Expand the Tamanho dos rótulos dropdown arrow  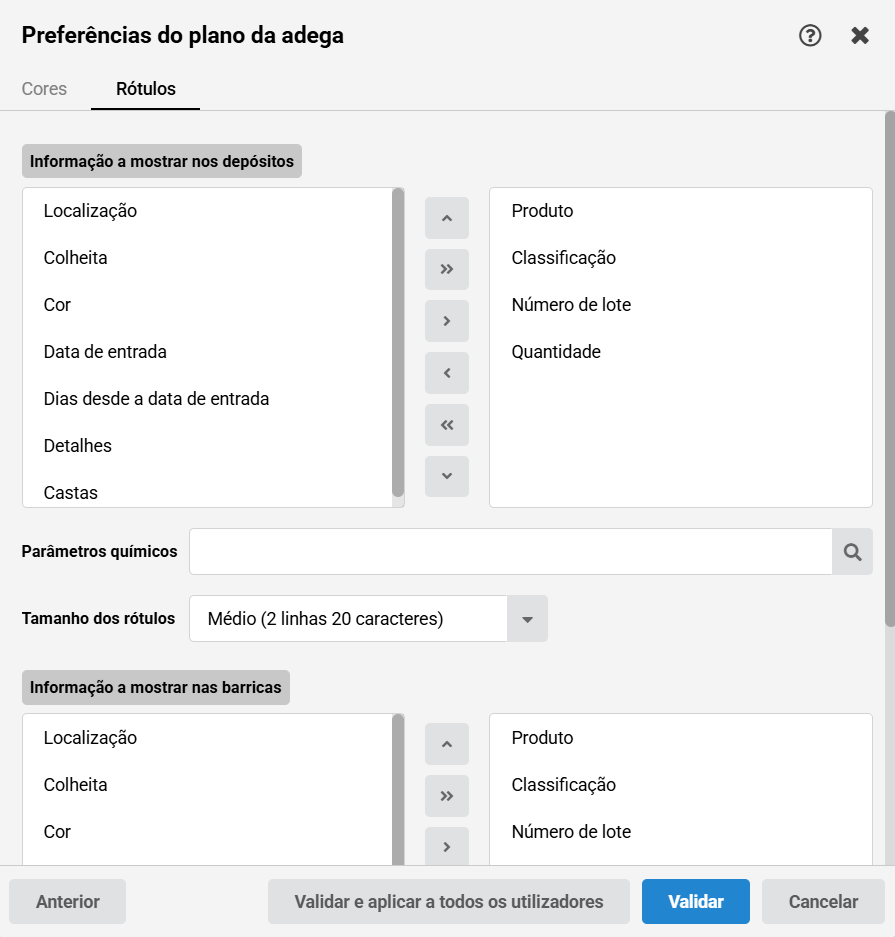click(527, 618)
